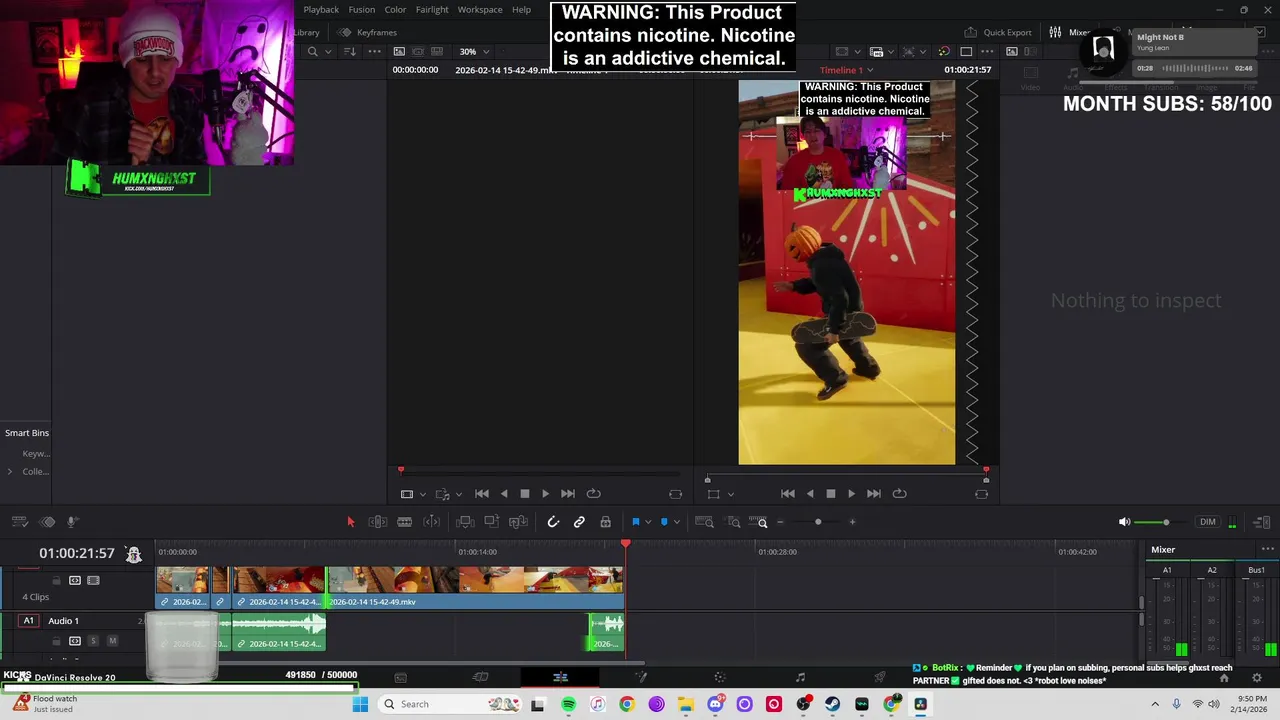Image resolution: width=1280 pixels, height=720 pixels.
Task: Open Google Chrome from the taskbar
Action: pos(627,704)
